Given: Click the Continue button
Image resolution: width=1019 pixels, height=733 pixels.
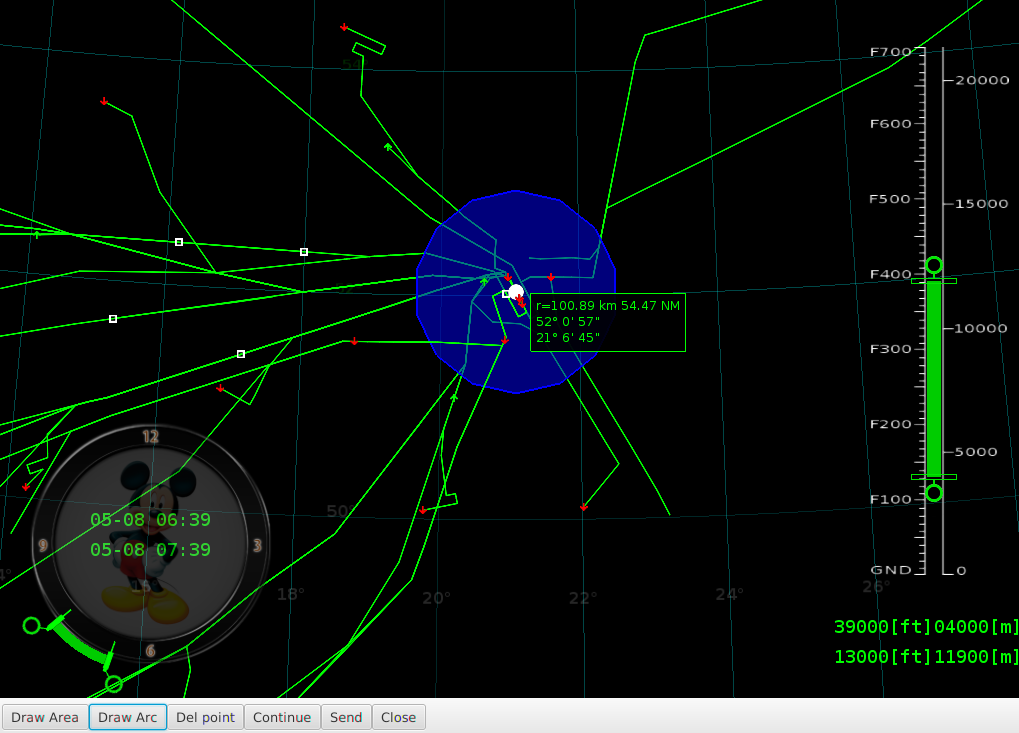Looking at the screenshot, I should pos(282,717).
